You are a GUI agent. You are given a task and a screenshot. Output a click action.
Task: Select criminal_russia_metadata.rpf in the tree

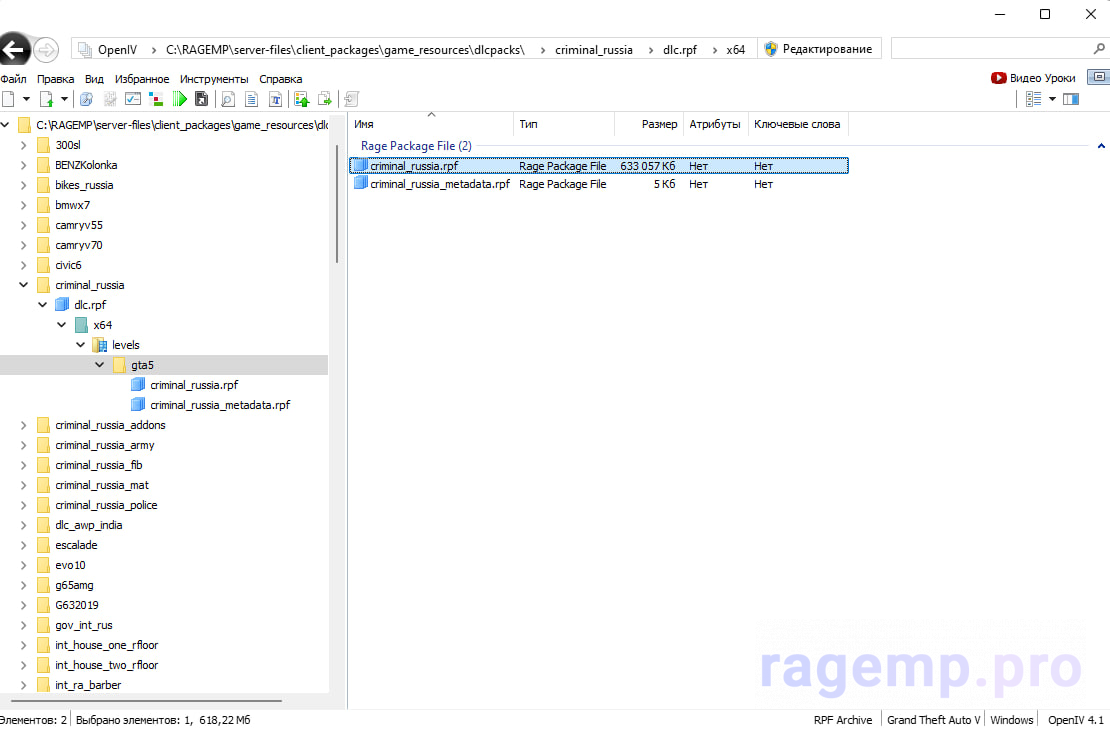pyautogui.click(x=220, y=405)
